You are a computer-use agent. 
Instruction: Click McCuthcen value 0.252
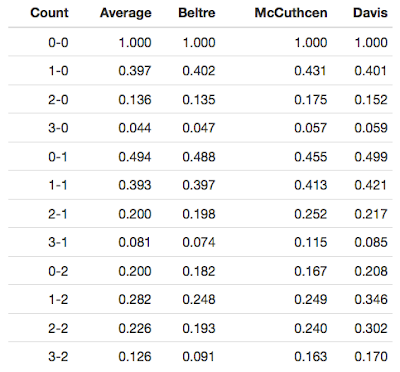coord(311,214)
